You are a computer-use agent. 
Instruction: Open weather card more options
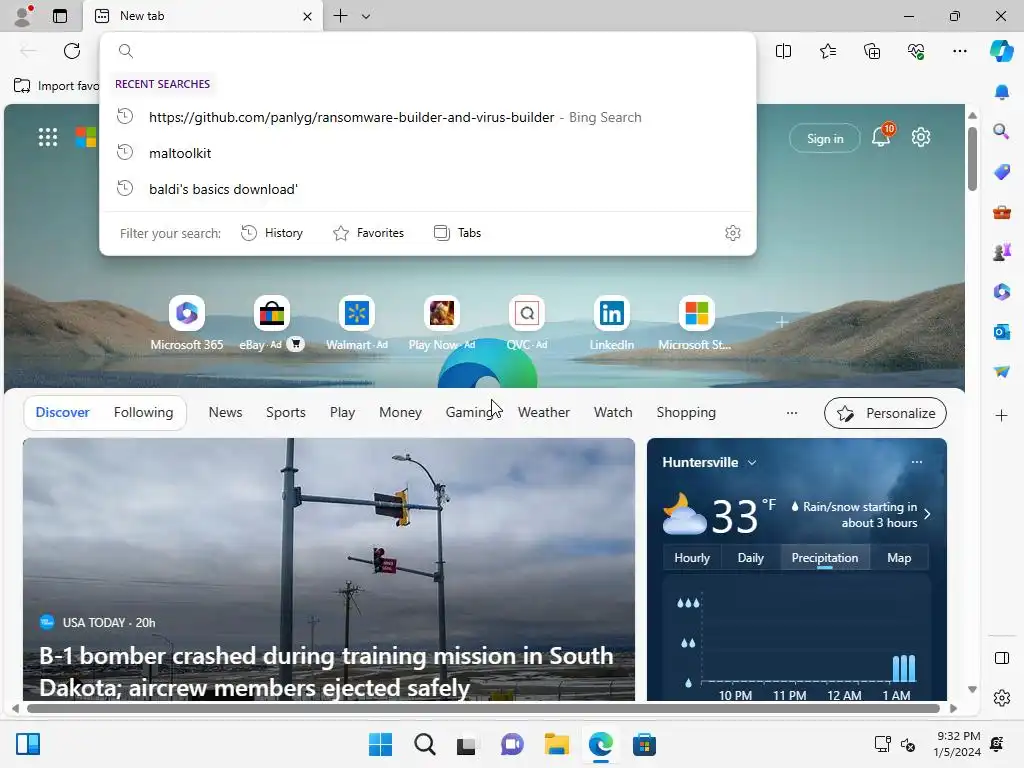pos(917,462)
